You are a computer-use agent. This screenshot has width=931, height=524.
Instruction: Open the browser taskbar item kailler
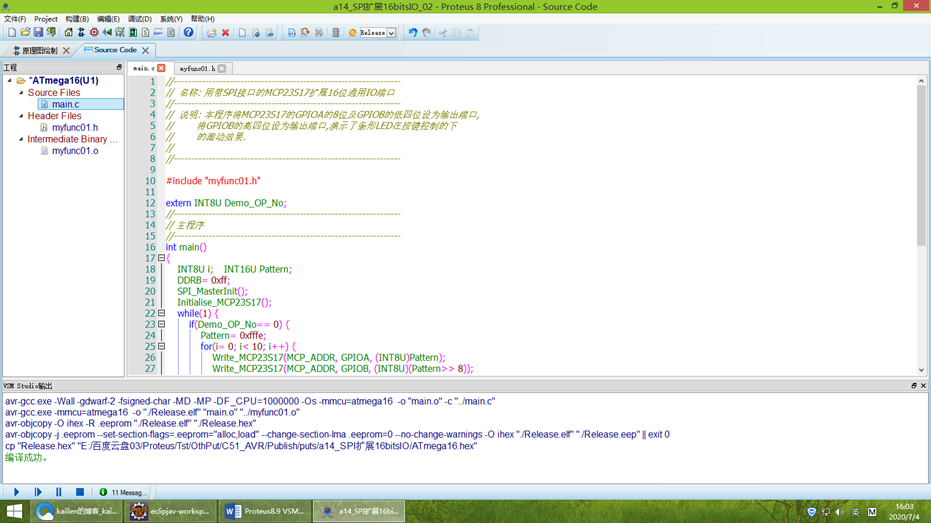tap(76, 511)
